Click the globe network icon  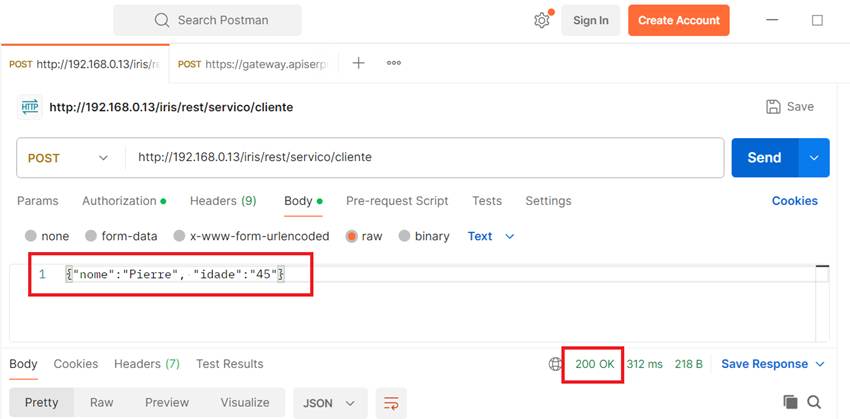[556, 364]
